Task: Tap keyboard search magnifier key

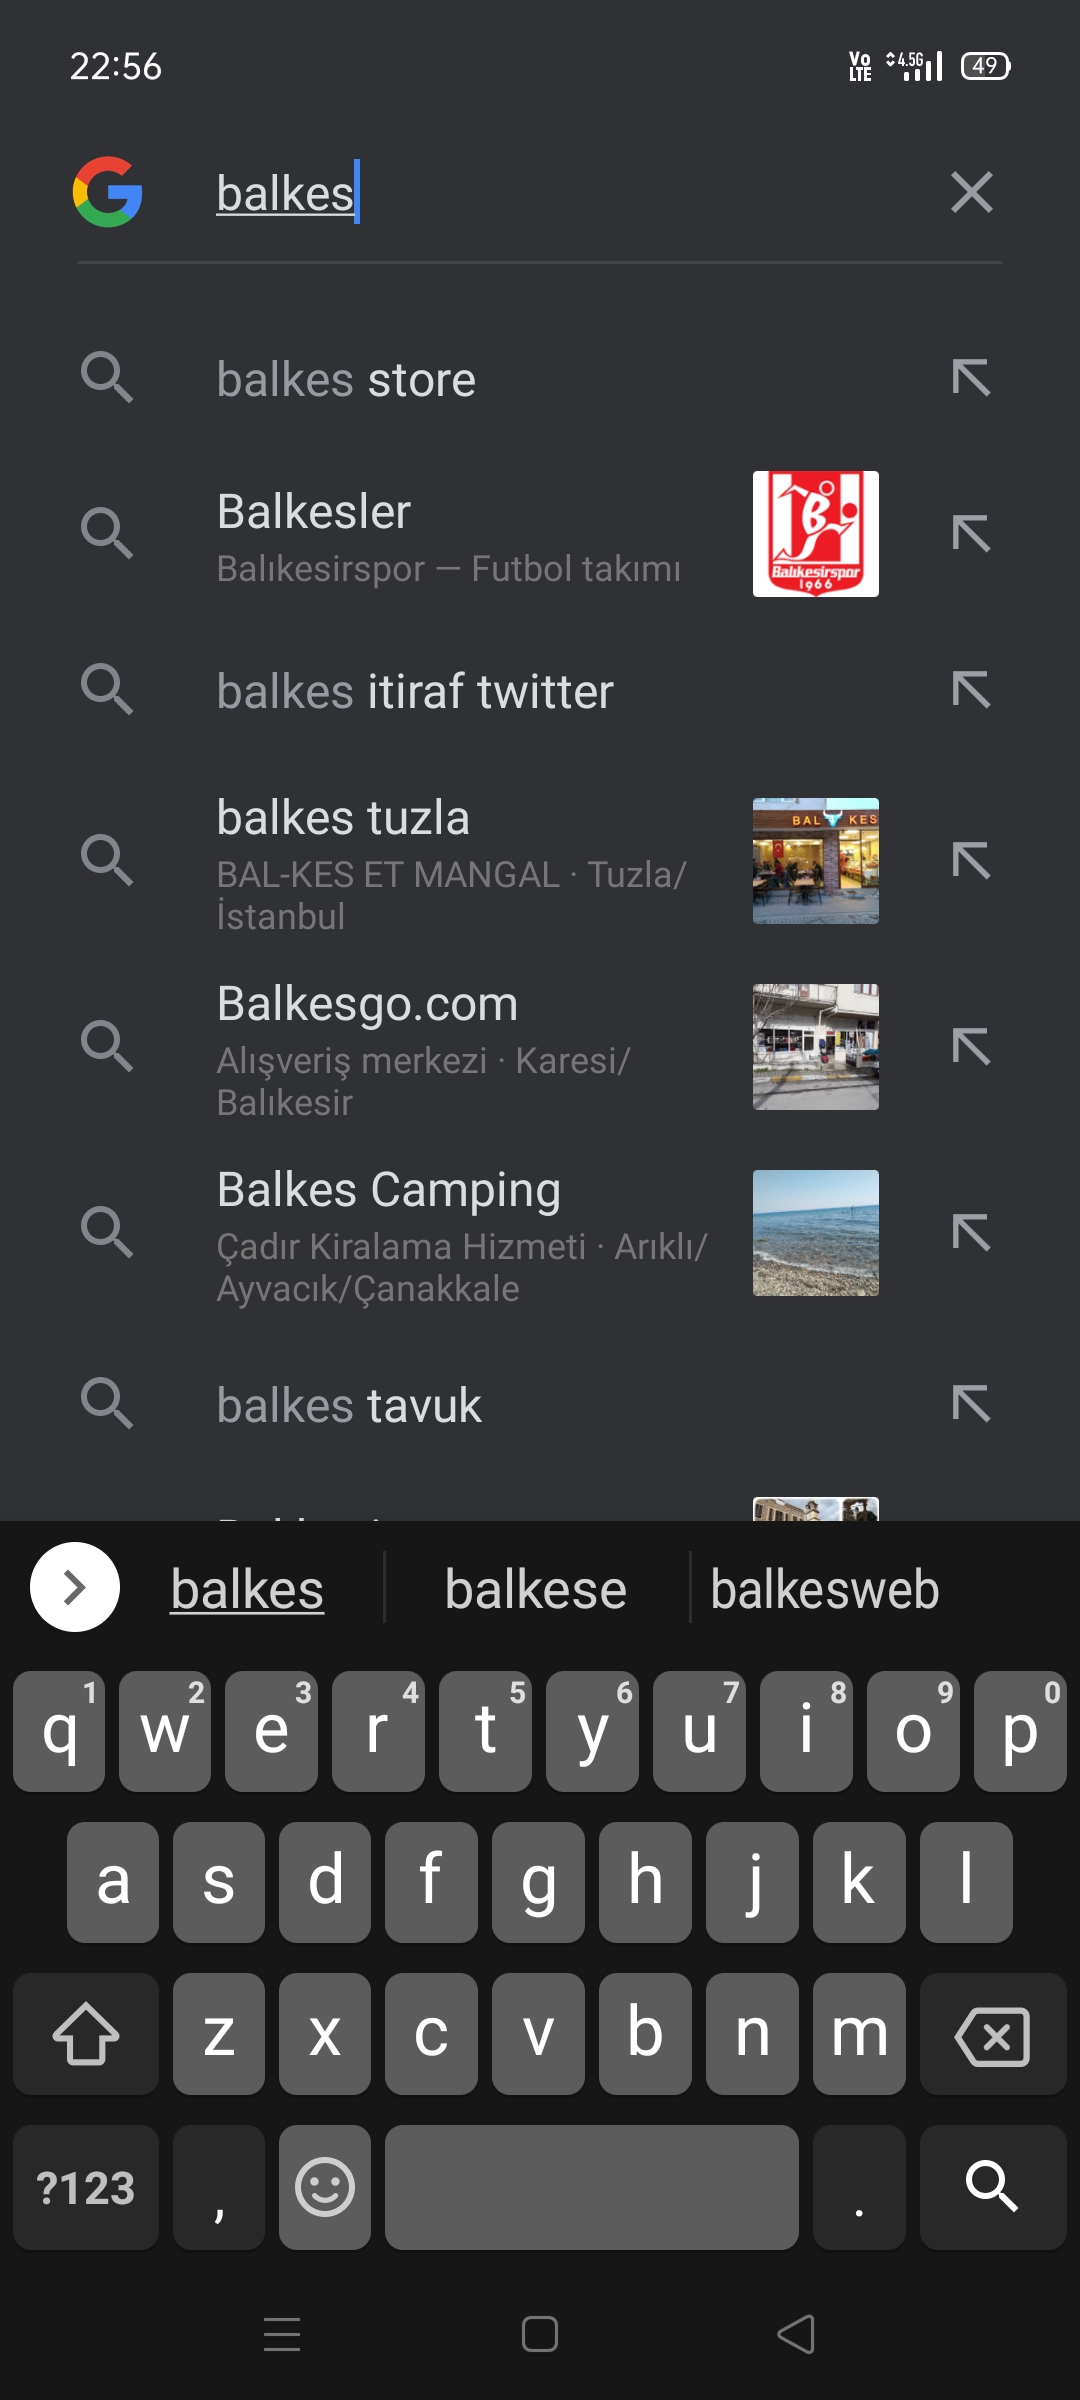Action: pyautogui.click(x=992, y=2186)
